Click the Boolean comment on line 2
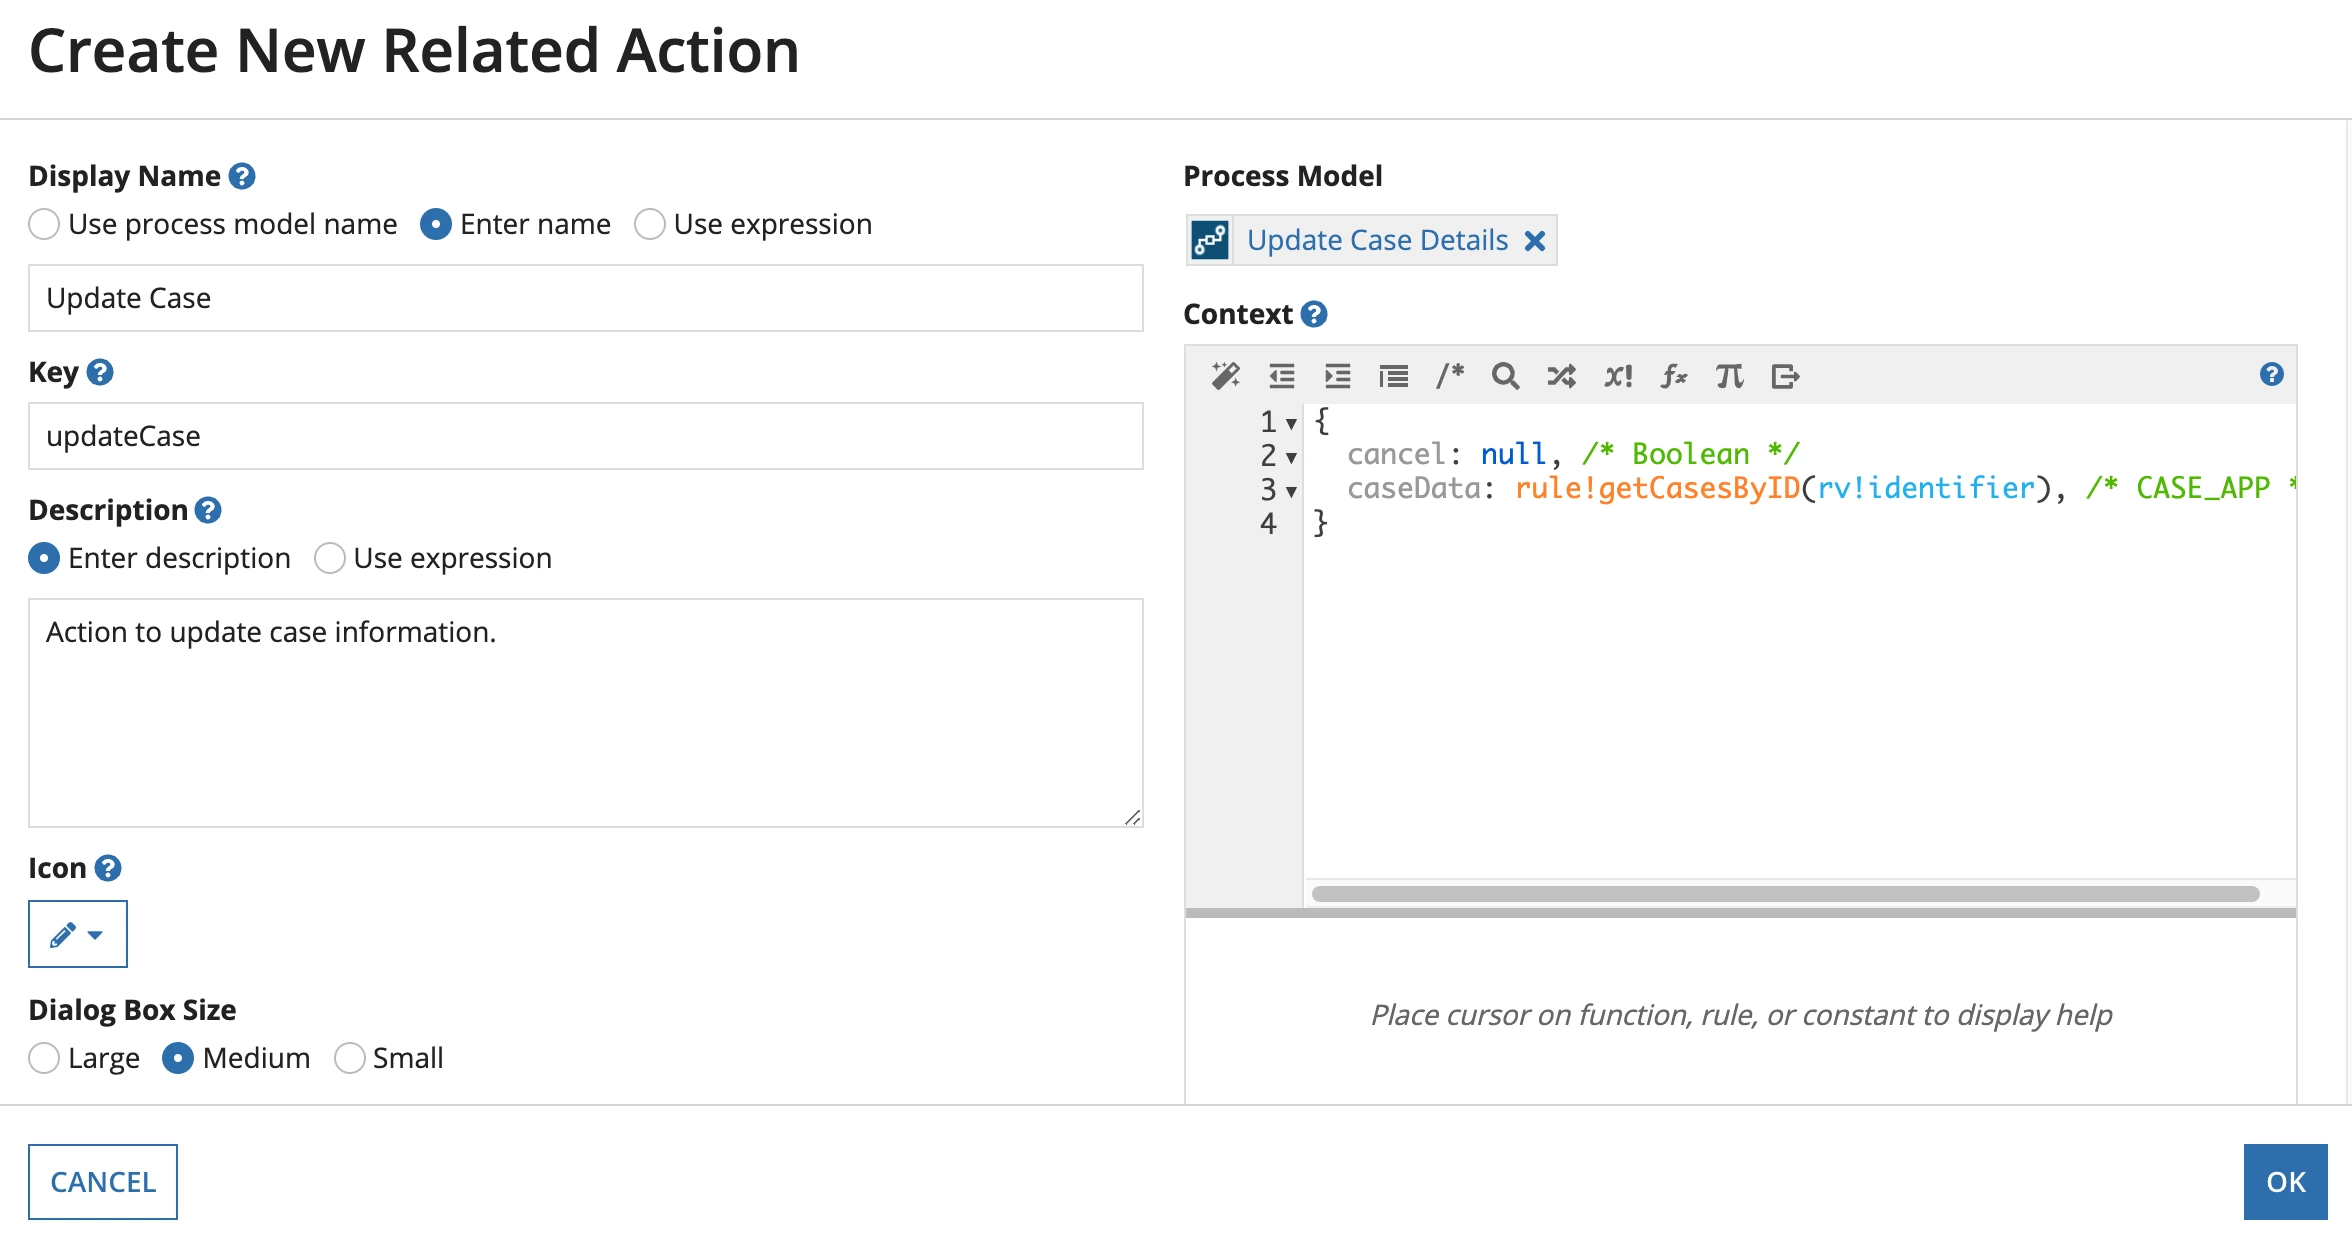The height and width of the screenshot is (1254, 2352). [1690, 454]
